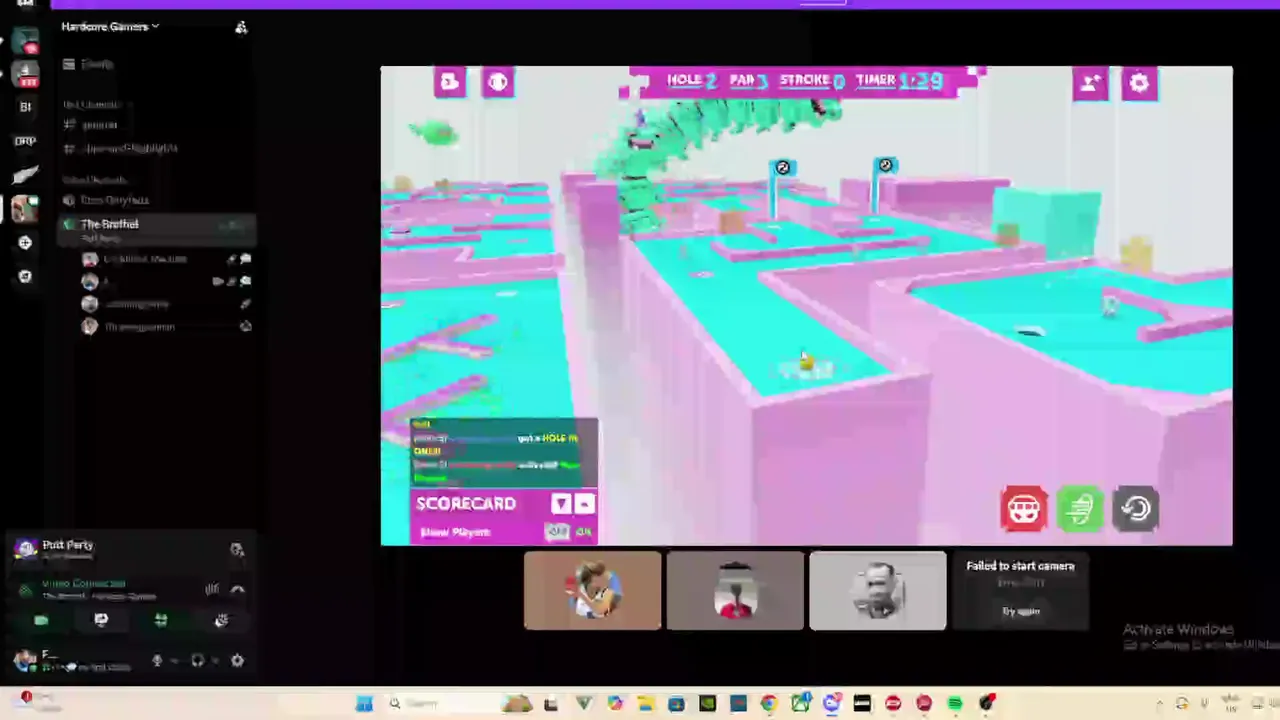Click the red emote button in game
The width and height of the screenshot is (1280, 720).
tap(1023, 509)
